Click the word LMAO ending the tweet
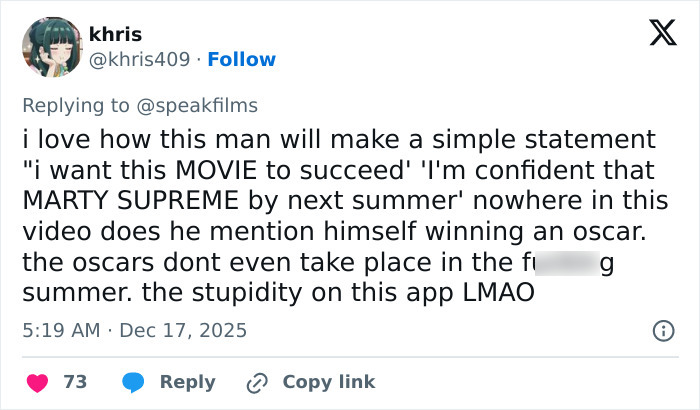The image size is (700, 410). coord(494,296)
